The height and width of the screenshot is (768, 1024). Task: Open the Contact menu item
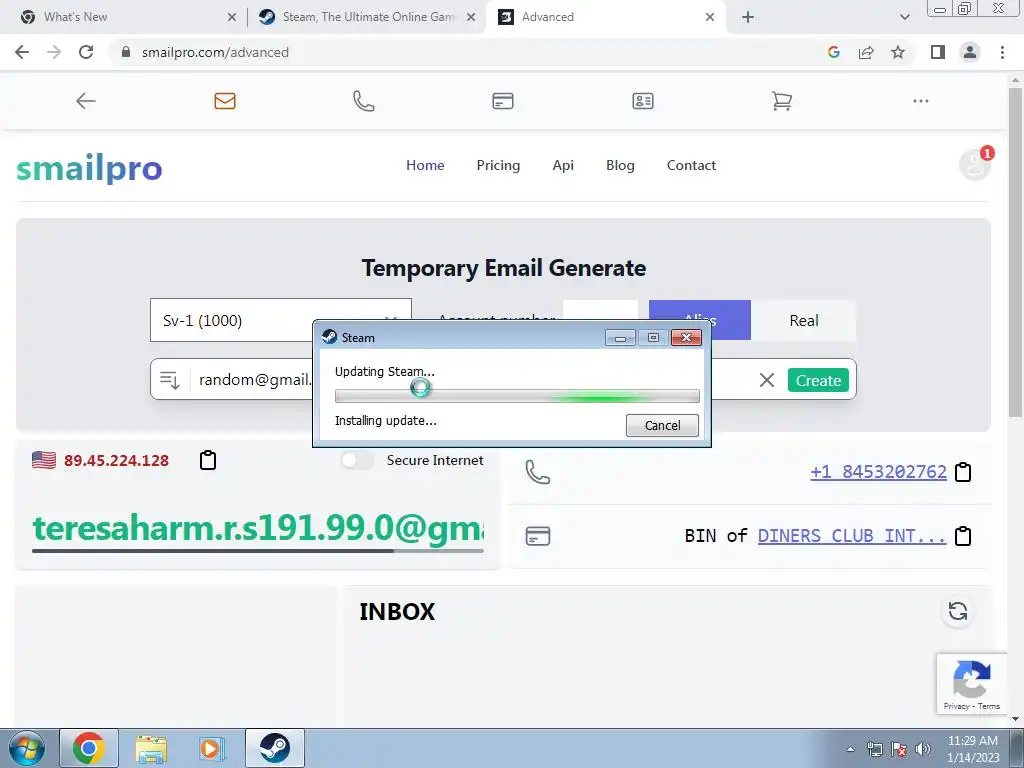[691, 165]
